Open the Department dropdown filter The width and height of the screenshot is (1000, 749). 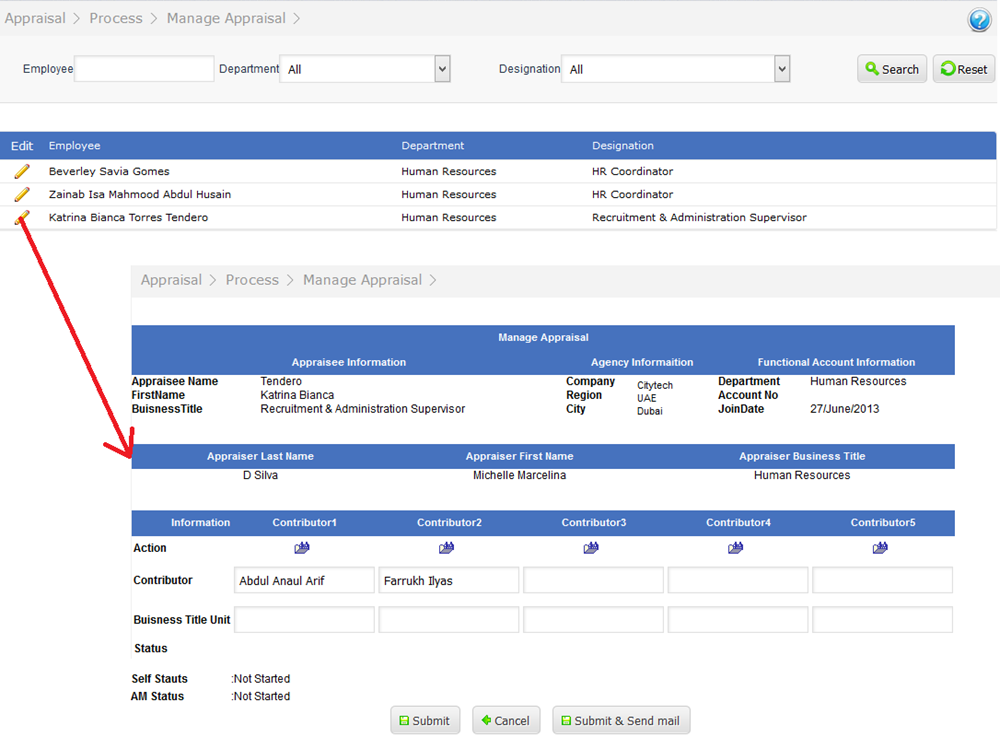[365, 69]
